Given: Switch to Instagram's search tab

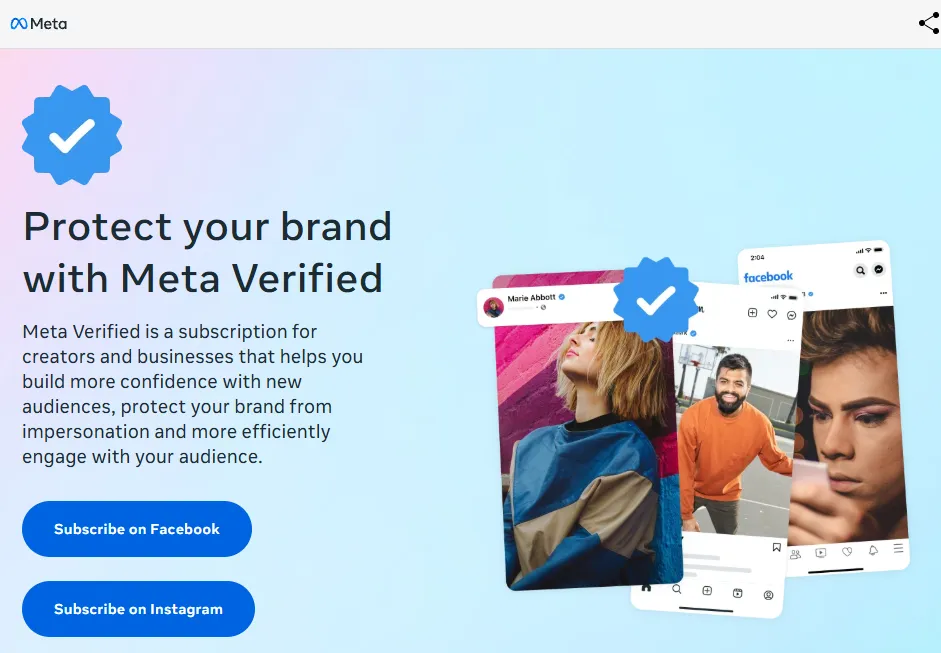Looking at the screenshot, I should [676, 589].
